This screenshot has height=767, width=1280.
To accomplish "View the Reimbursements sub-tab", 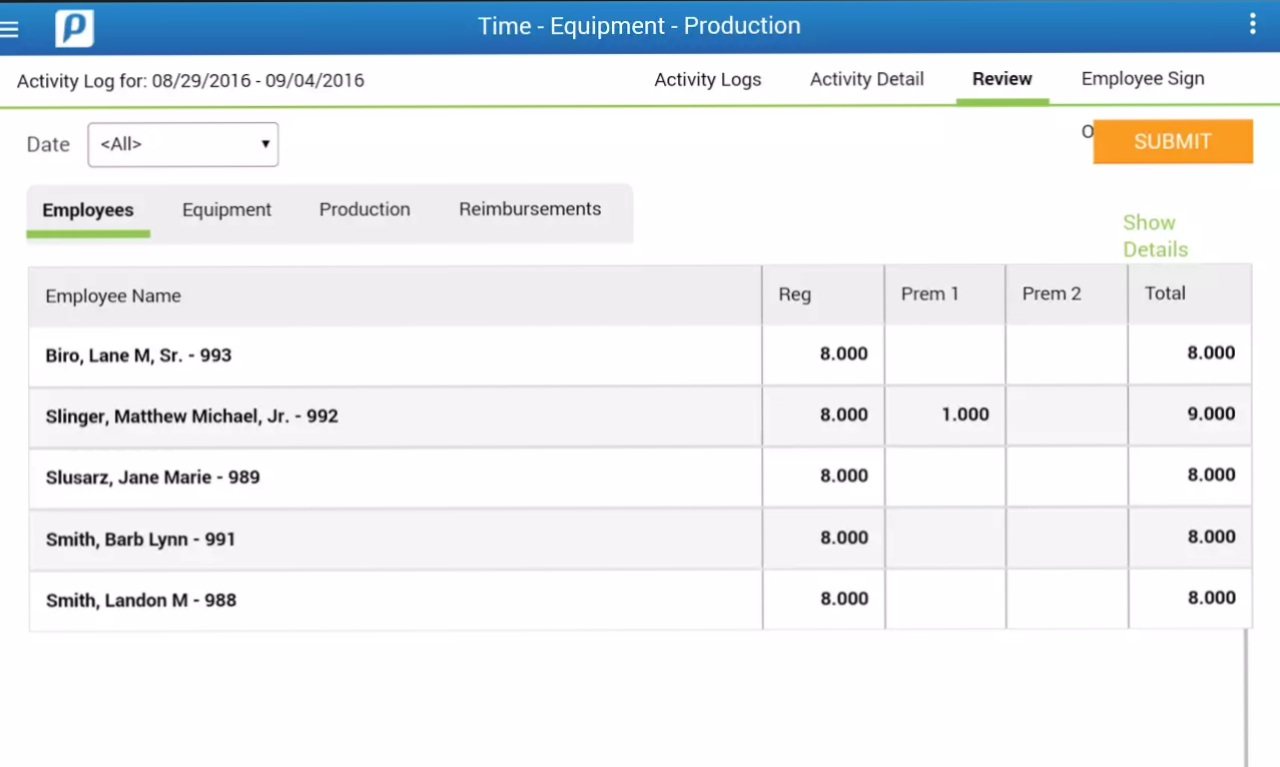I will click(x=530, y=210).
